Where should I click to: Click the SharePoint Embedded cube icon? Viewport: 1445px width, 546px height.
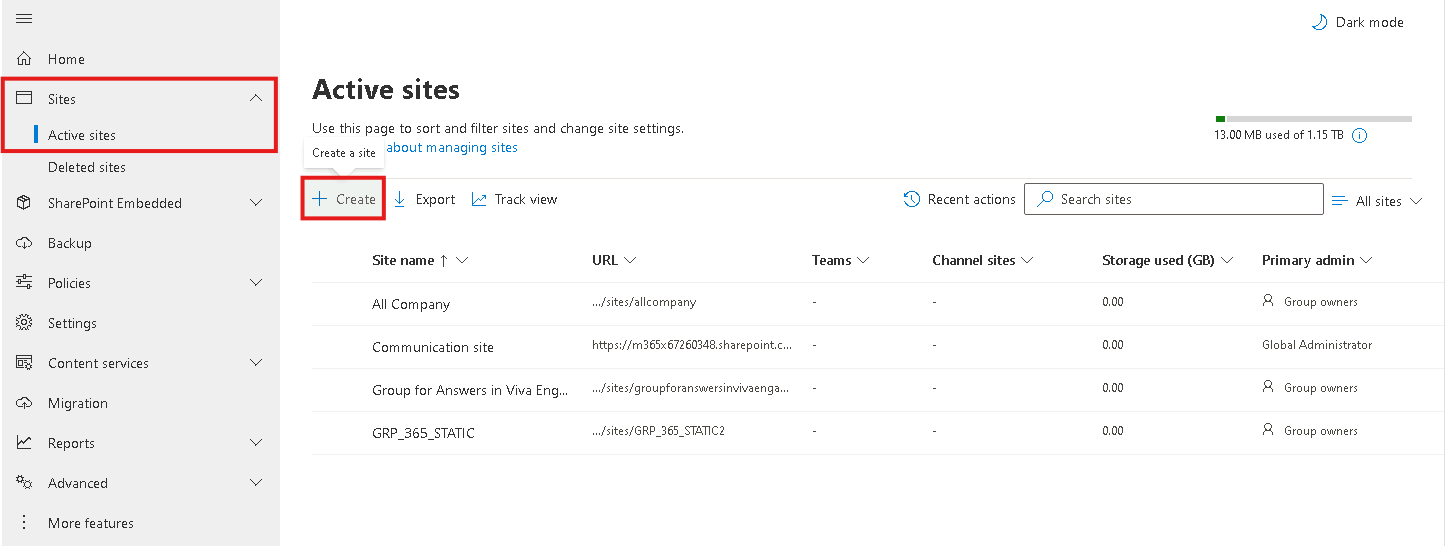click(25, 203)
